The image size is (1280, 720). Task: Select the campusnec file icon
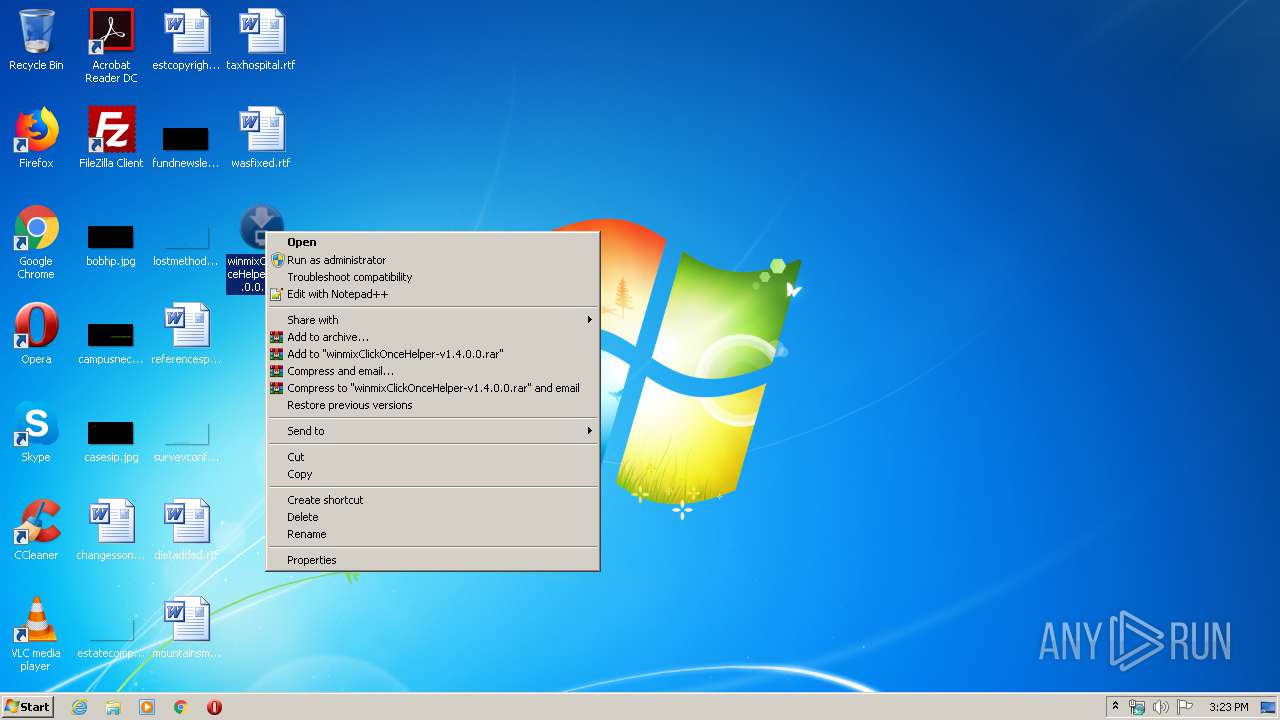pyautogui.click(x=111, y=342)
